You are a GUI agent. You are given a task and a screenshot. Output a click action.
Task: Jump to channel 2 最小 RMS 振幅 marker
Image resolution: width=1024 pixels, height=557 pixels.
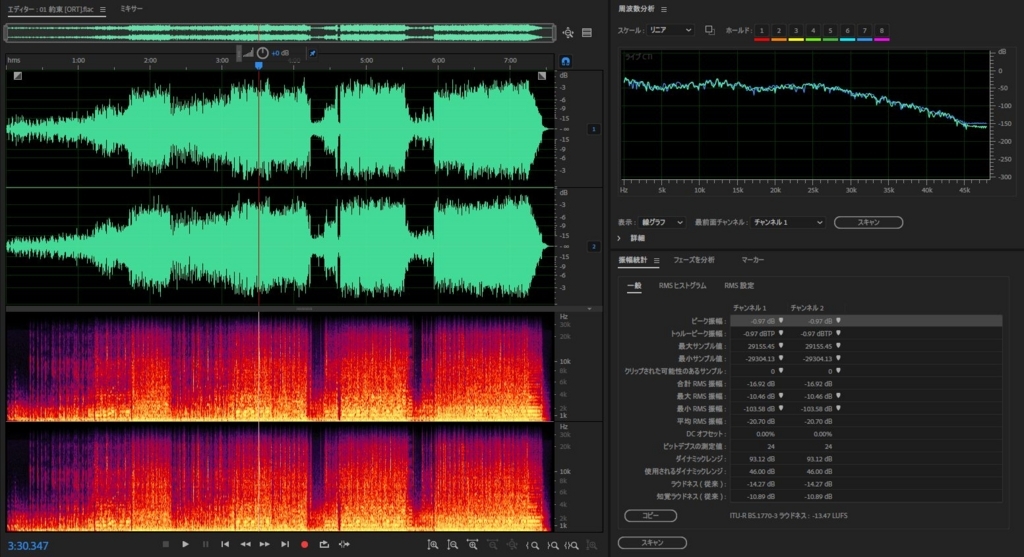838,408
